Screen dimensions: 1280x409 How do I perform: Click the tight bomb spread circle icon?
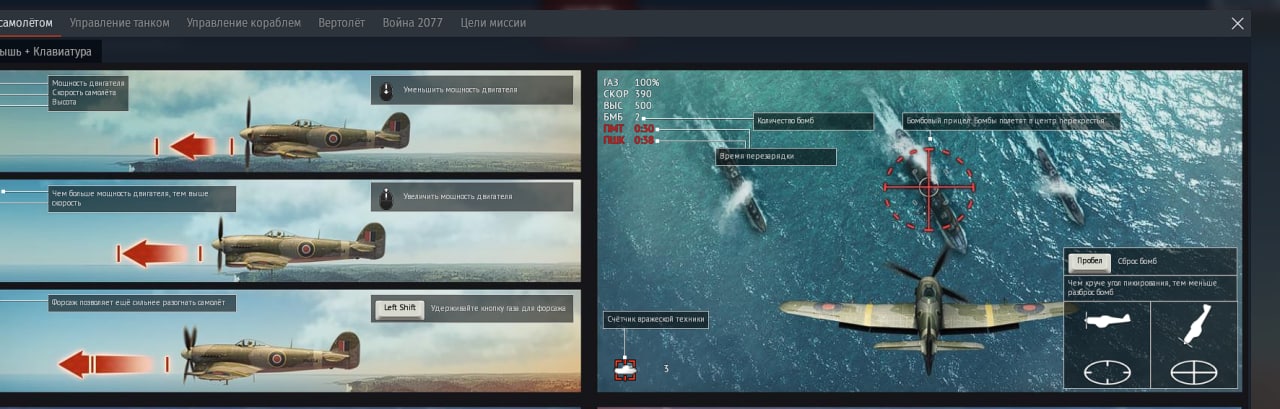coord(1193,371)
